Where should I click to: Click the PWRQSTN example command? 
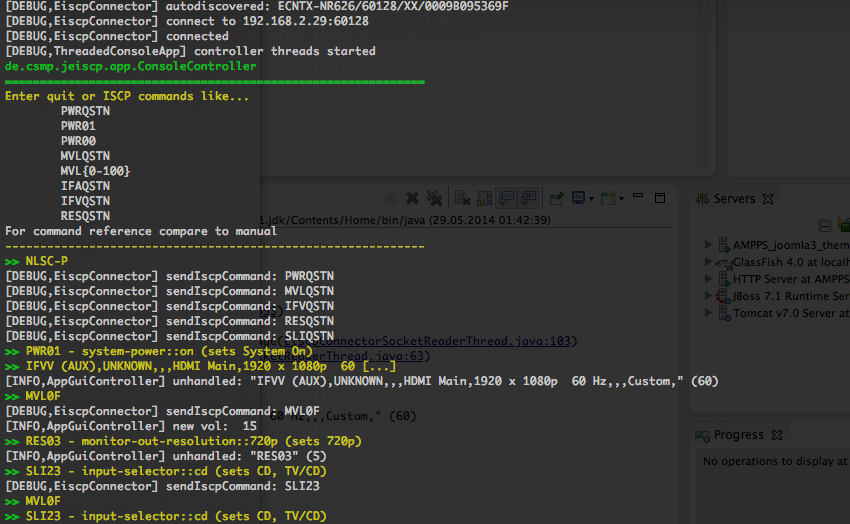tap(85, 111)
